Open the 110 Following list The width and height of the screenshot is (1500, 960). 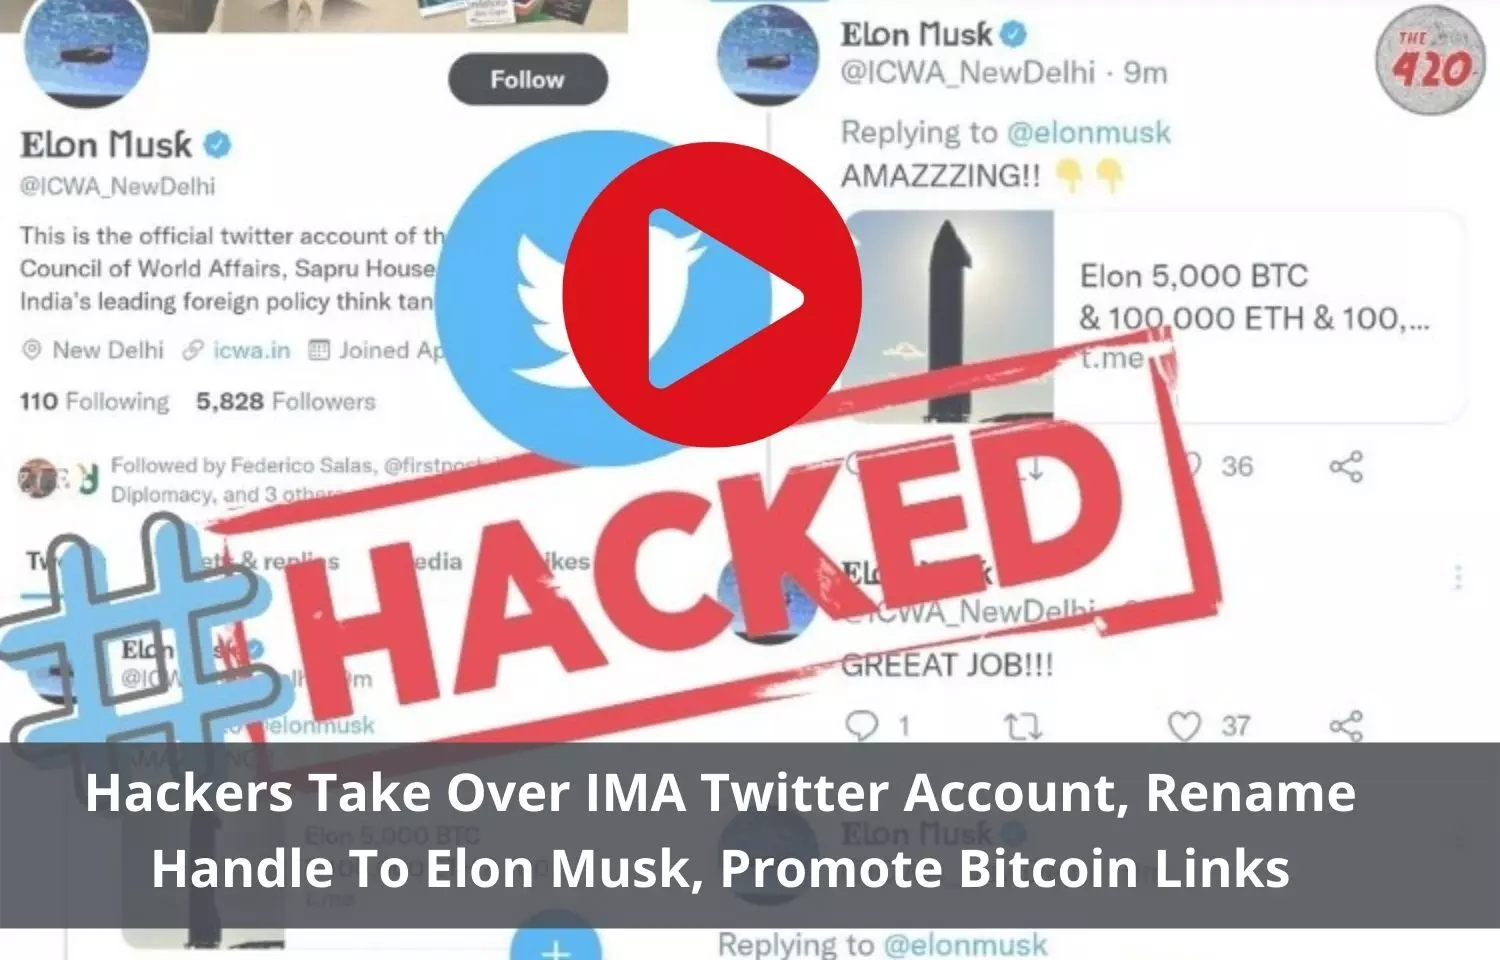(x=94, y=402)
